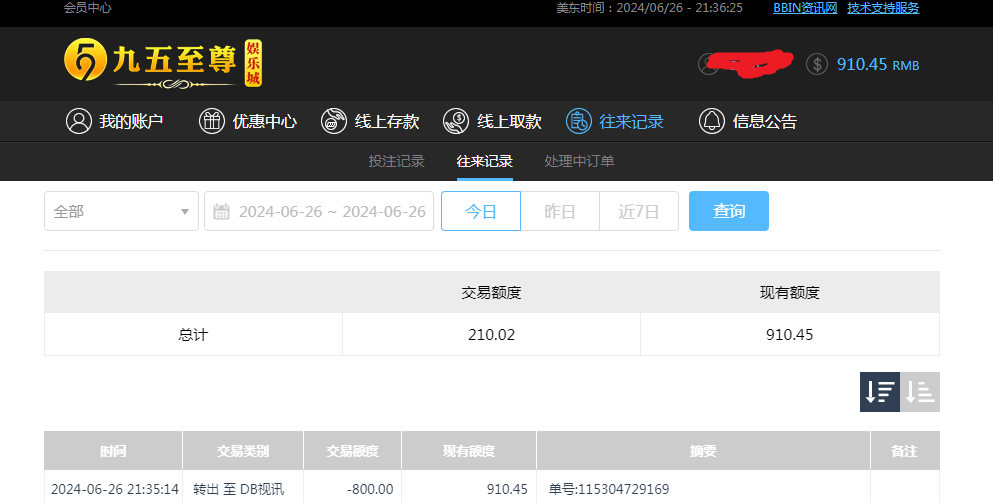
Task: Switch to the 投注记录 tab
Action: [x=396, y=161]
